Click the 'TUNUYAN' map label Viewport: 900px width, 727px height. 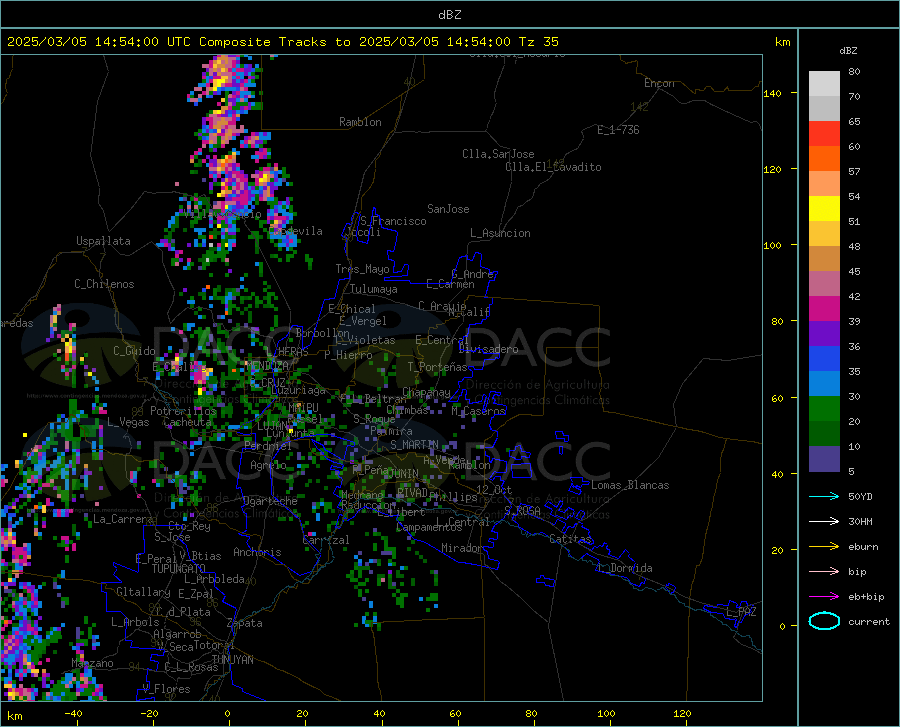click(232, 659)
